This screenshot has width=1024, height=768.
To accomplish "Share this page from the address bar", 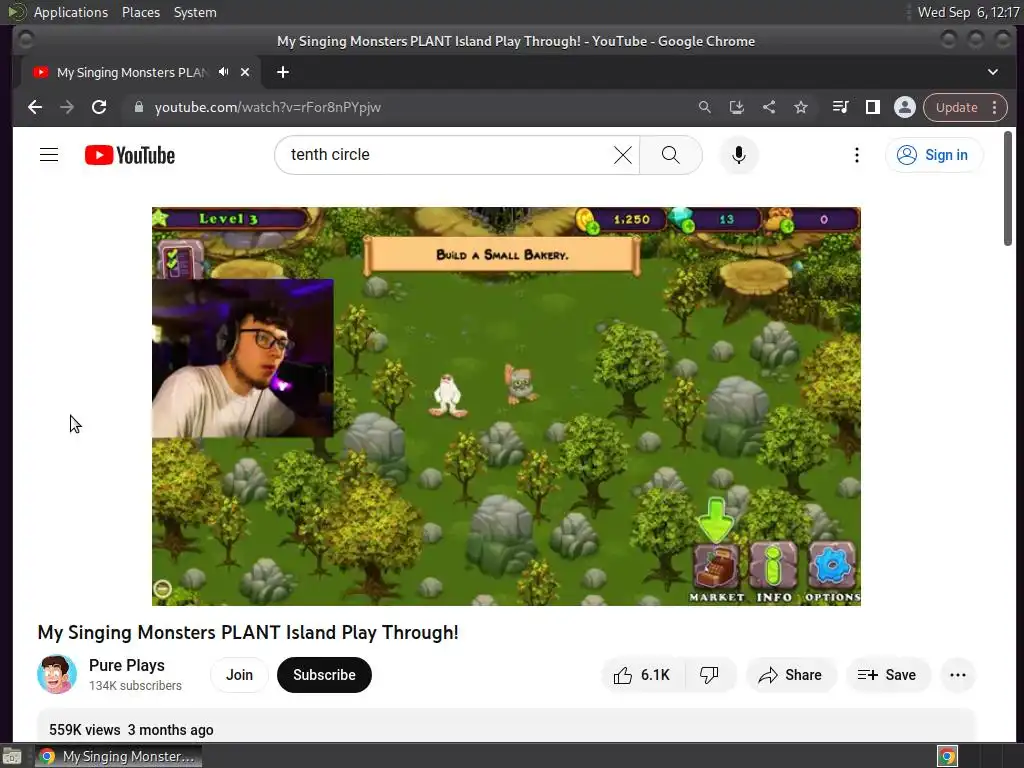I will coord(769,107).
